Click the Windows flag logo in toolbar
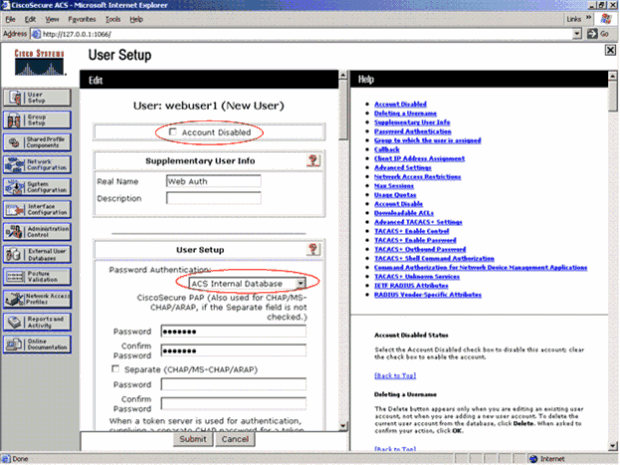The height and width of the screenshot is (465, 620). tap(606, 19)
